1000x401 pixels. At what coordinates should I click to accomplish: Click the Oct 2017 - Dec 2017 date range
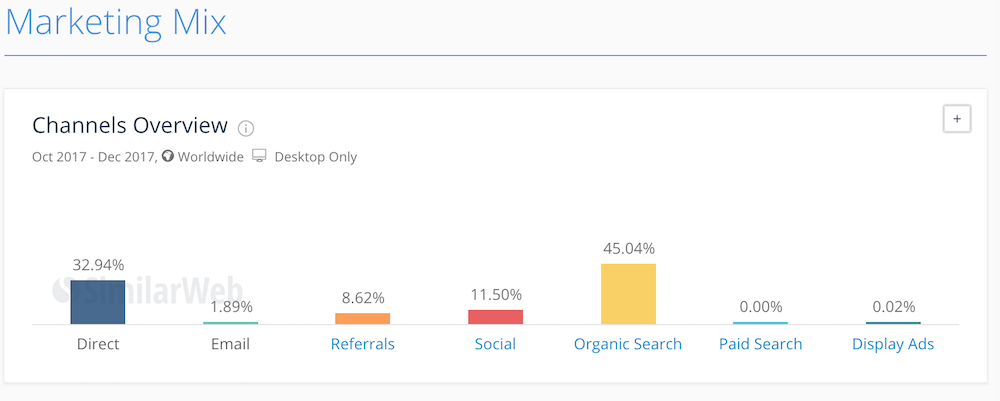(93, 157)
